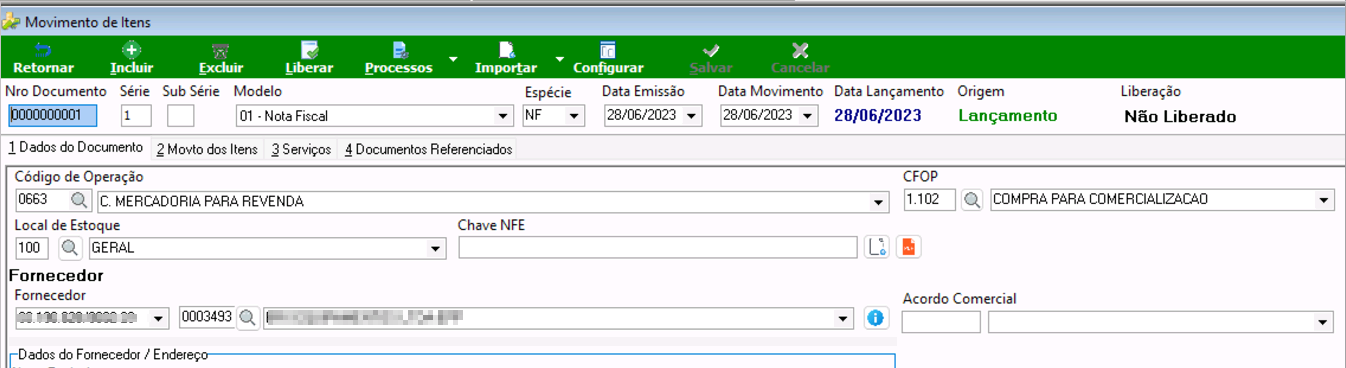
Task: Switch to the Serviços tab
Action: pos(301,149)
